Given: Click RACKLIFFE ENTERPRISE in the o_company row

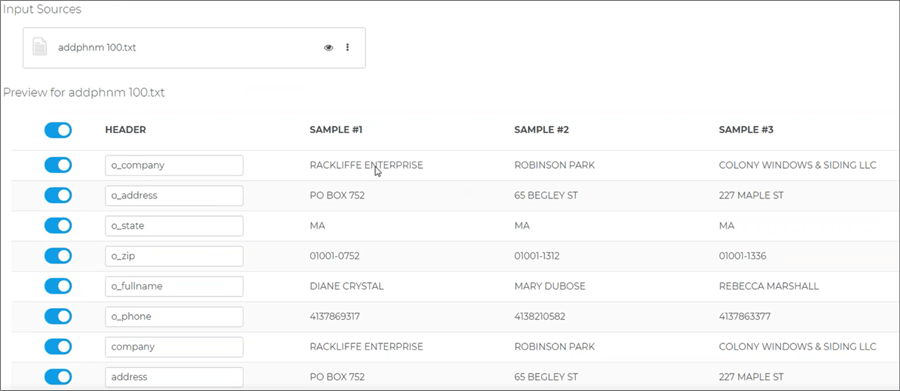Looking at the screenshot, I should 366,165.
